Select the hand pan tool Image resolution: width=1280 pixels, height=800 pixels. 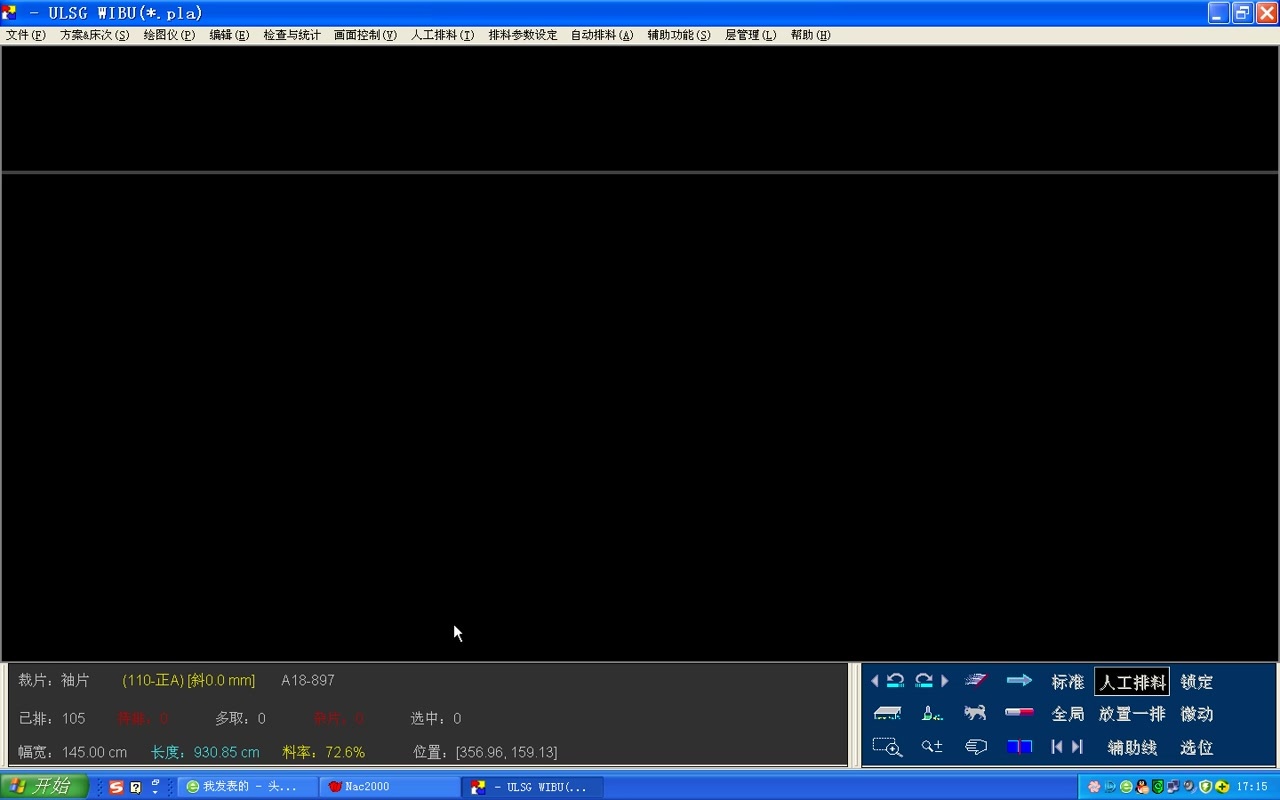tap(976, 747)
